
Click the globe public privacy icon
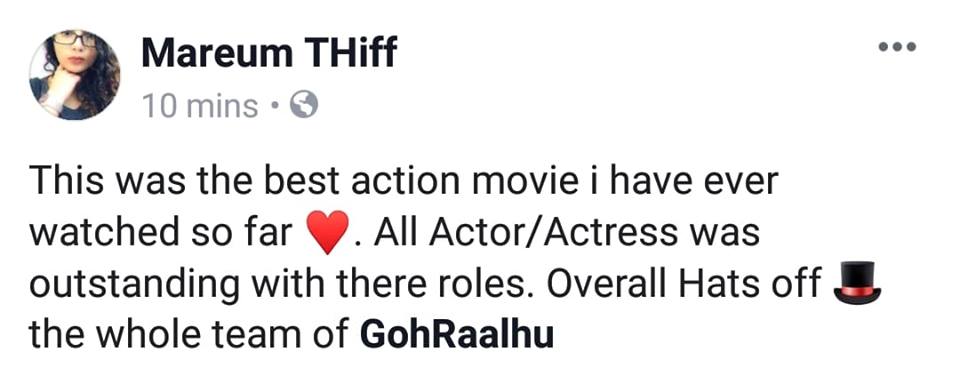tap(303, 105)
